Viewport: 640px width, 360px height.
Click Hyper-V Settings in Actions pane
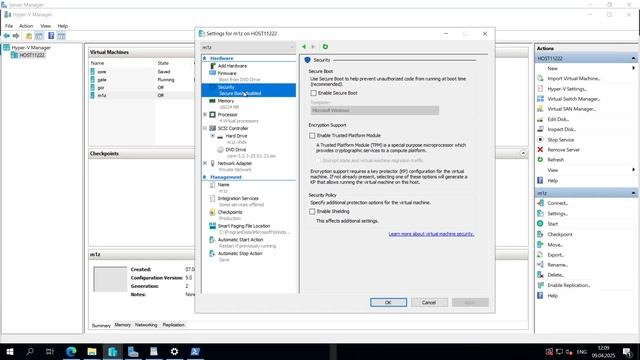click(x=567, y=89)
